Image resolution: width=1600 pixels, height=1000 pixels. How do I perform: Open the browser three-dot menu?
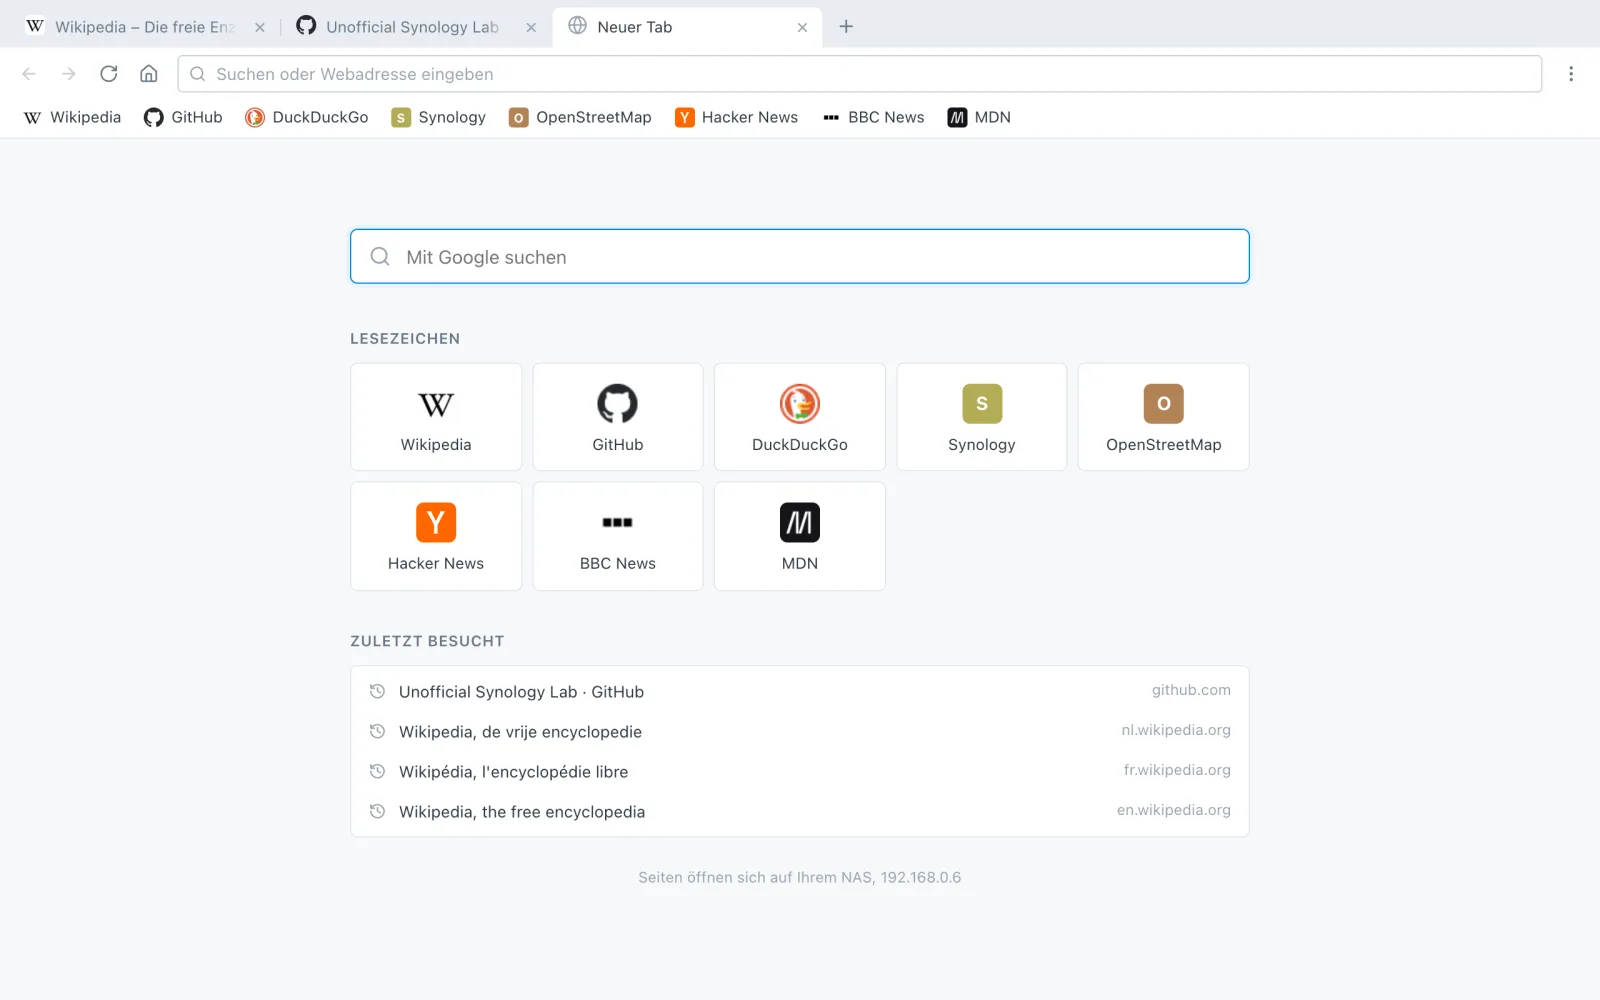pyautogui.click(x=1571, y=74)
